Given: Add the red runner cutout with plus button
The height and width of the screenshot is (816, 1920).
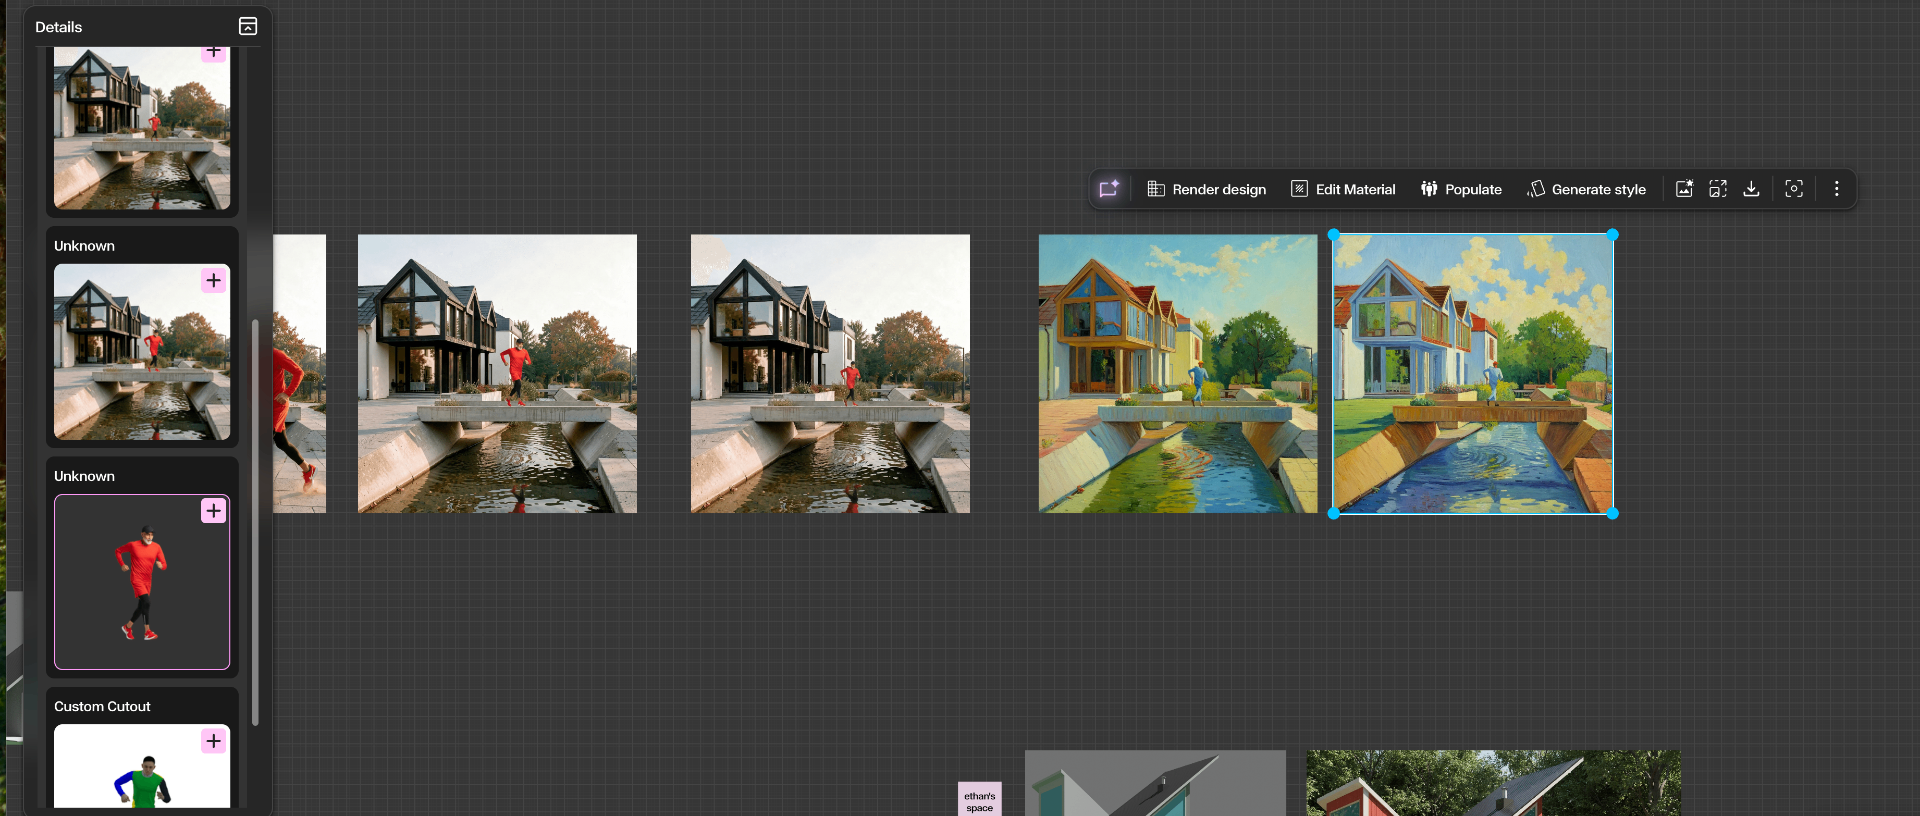Looking at the screenshot, I should tap(213, 511).
